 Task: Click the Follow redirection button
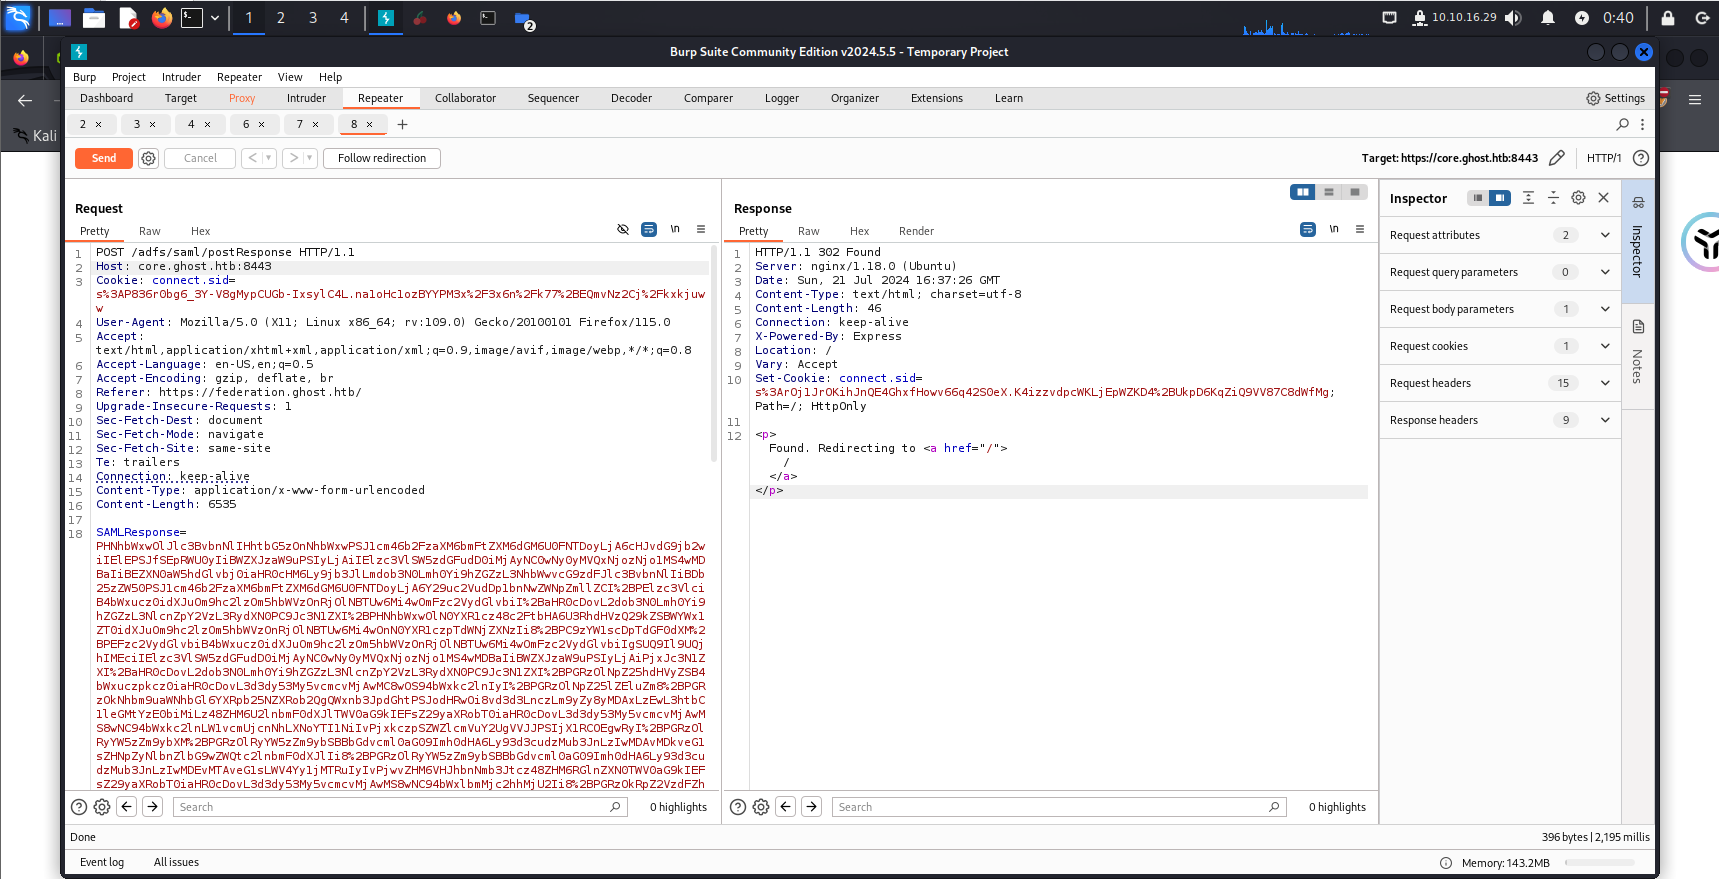click(381, 158)
